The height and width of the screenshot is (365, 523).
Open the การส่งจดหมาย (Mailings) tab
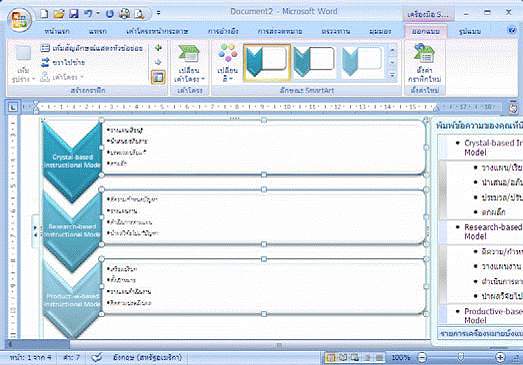click(x=280, y=31)
